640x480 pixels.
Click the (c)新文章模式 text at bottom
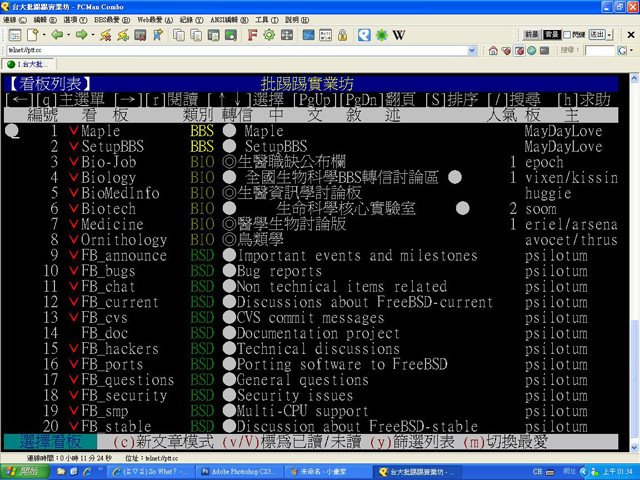[x=163, y=442]
